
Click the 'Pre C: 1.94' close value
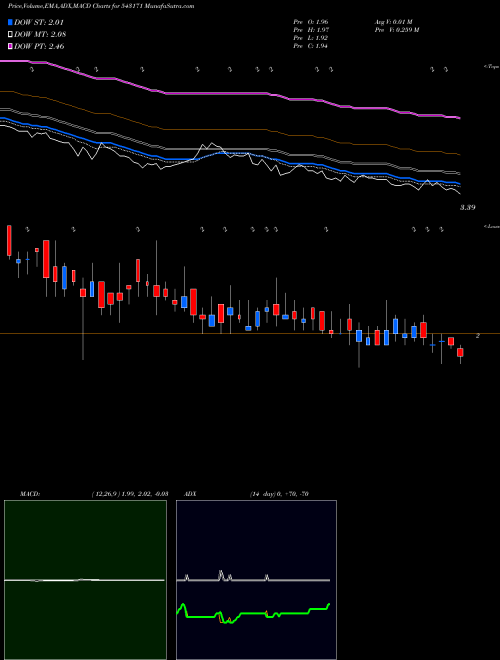tap(311, 46)
